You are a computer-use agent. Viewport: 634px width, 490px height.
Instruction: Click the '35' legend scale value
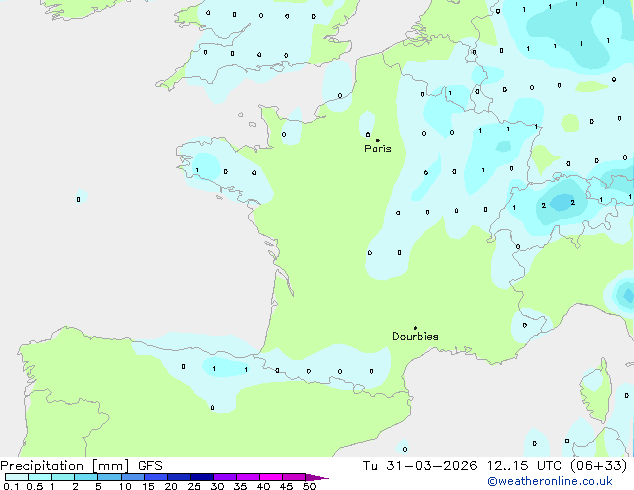[240, 486]
